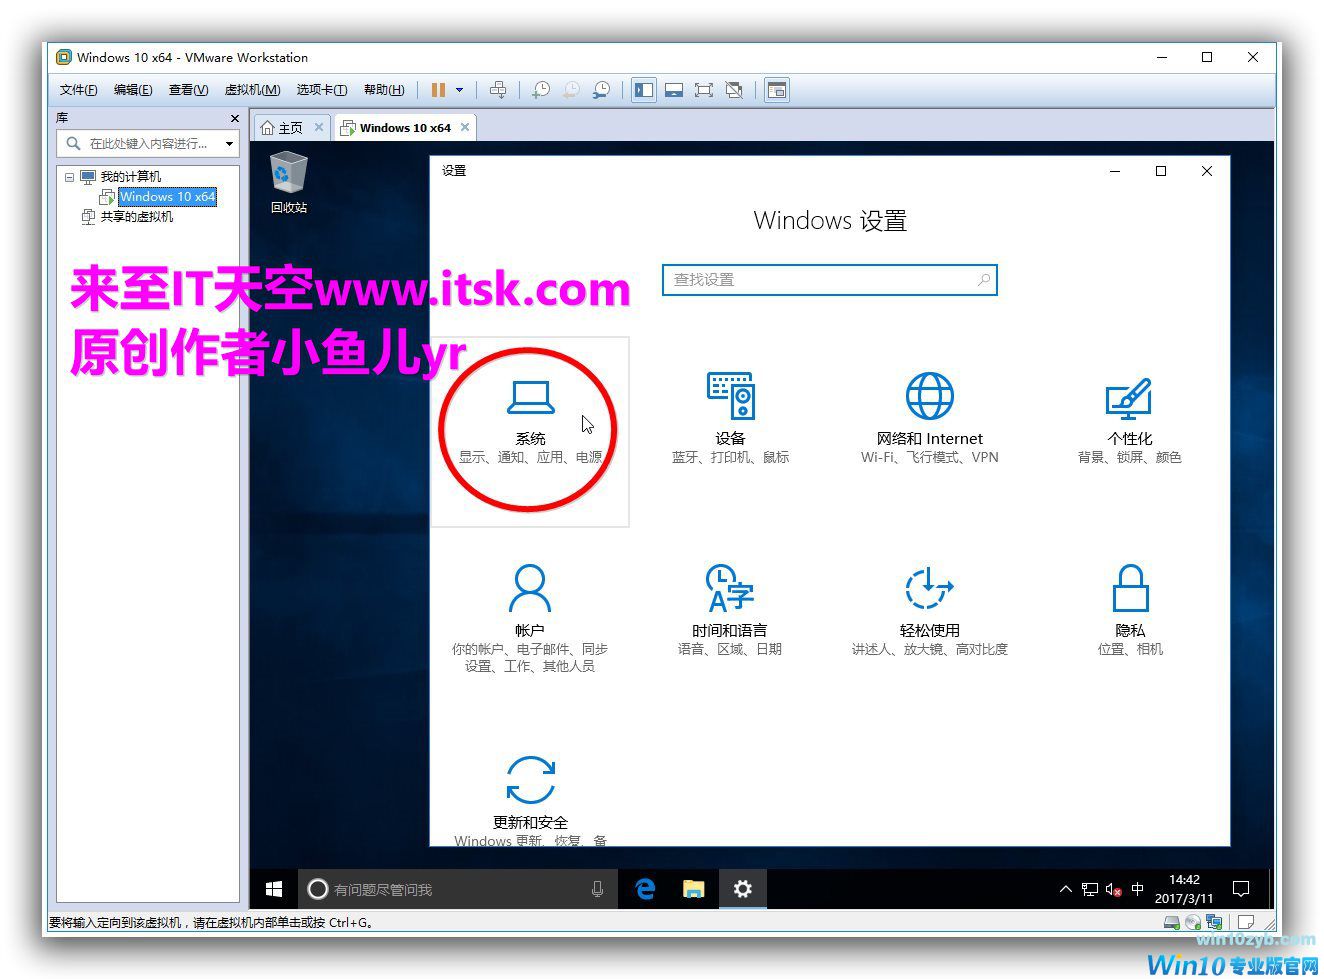Screen dimensions: 1324x979
Task: Open the 更新和安全 settings category
Action: pyautogui.click(x=530, y=800)
